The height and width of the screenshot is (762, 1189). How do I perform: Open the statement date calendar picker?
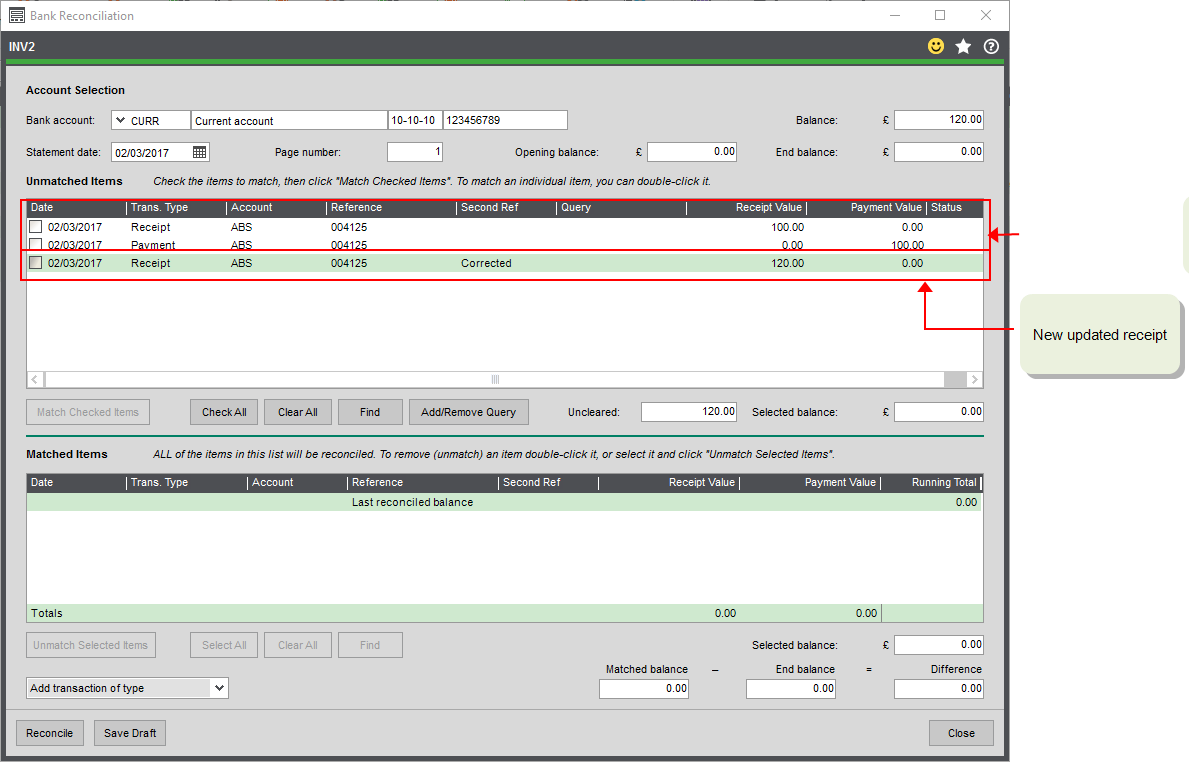pyautogui.click(x=200, y=152)
